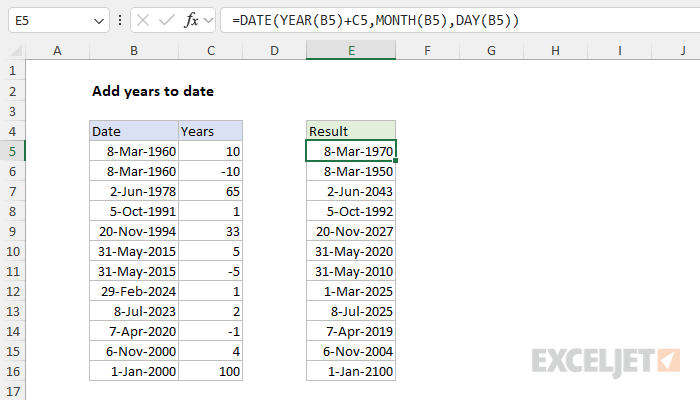Select result cell 8-Jul-2025

pyautogui.click(x=351, y=311)
